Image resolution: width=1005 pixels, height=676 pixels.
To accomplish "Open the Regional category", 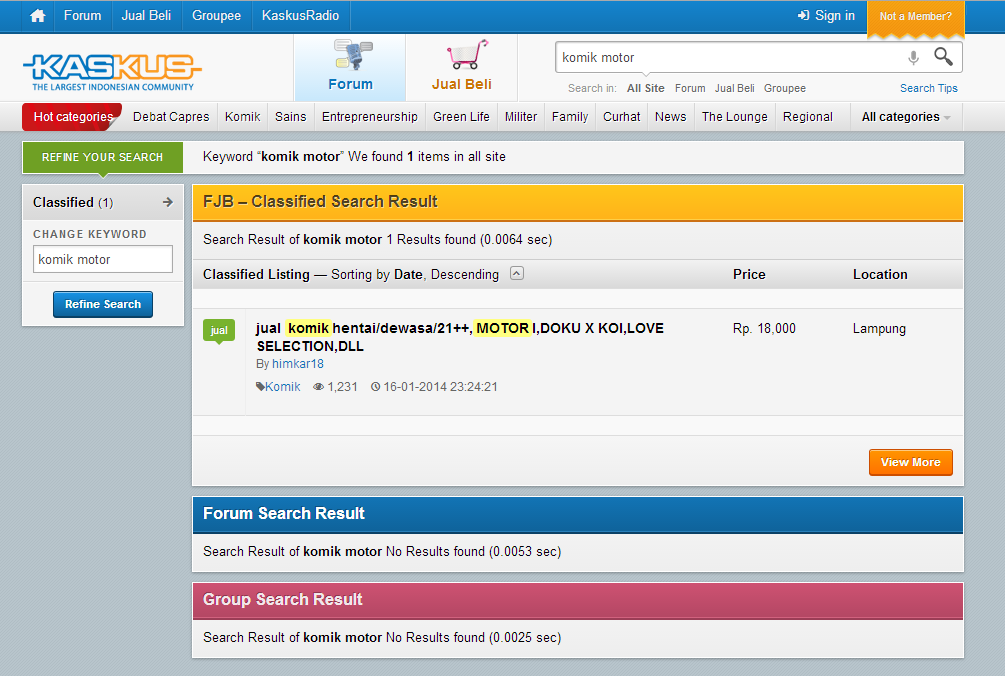I will click(808, 117).
